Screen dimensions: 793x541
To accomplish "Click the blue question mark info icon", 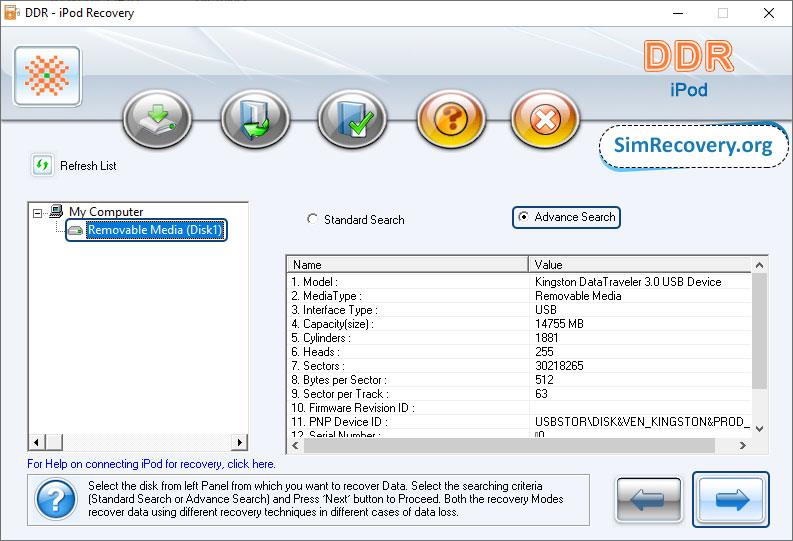I will point(54,497).
